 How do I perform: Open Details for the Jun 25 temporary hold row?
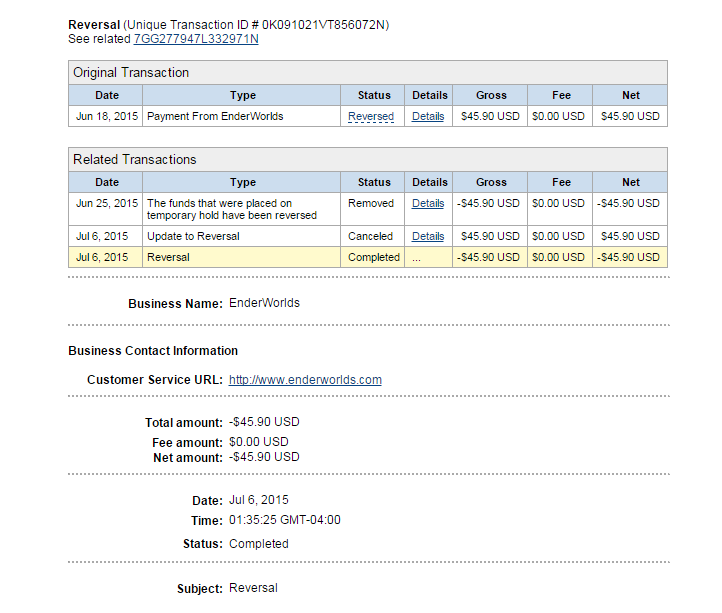(428, 203)
